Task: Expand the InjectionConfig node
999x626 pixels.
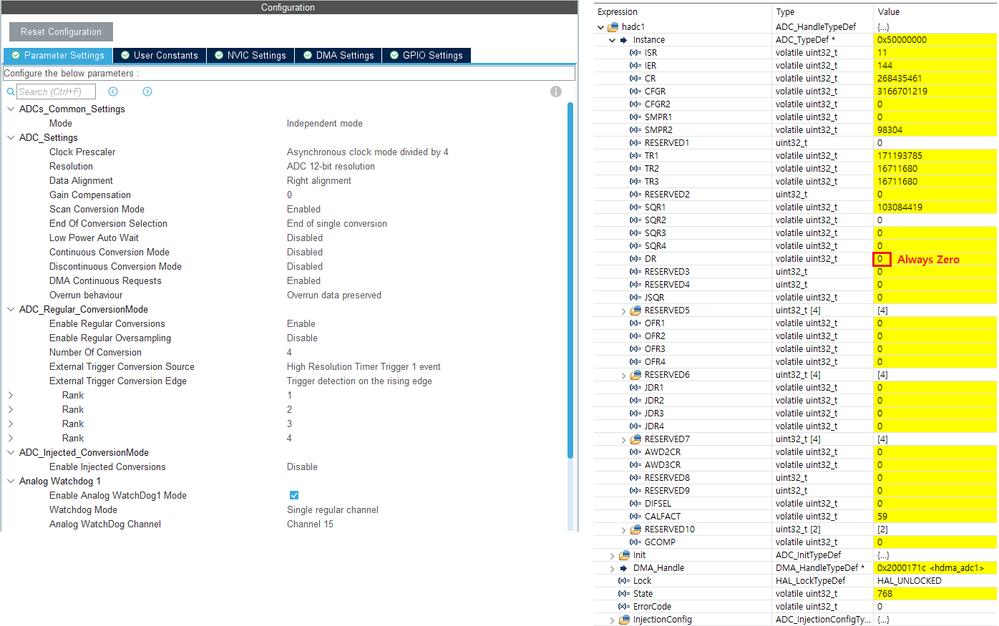Action: pyautogui.click(x=612, y=620)
